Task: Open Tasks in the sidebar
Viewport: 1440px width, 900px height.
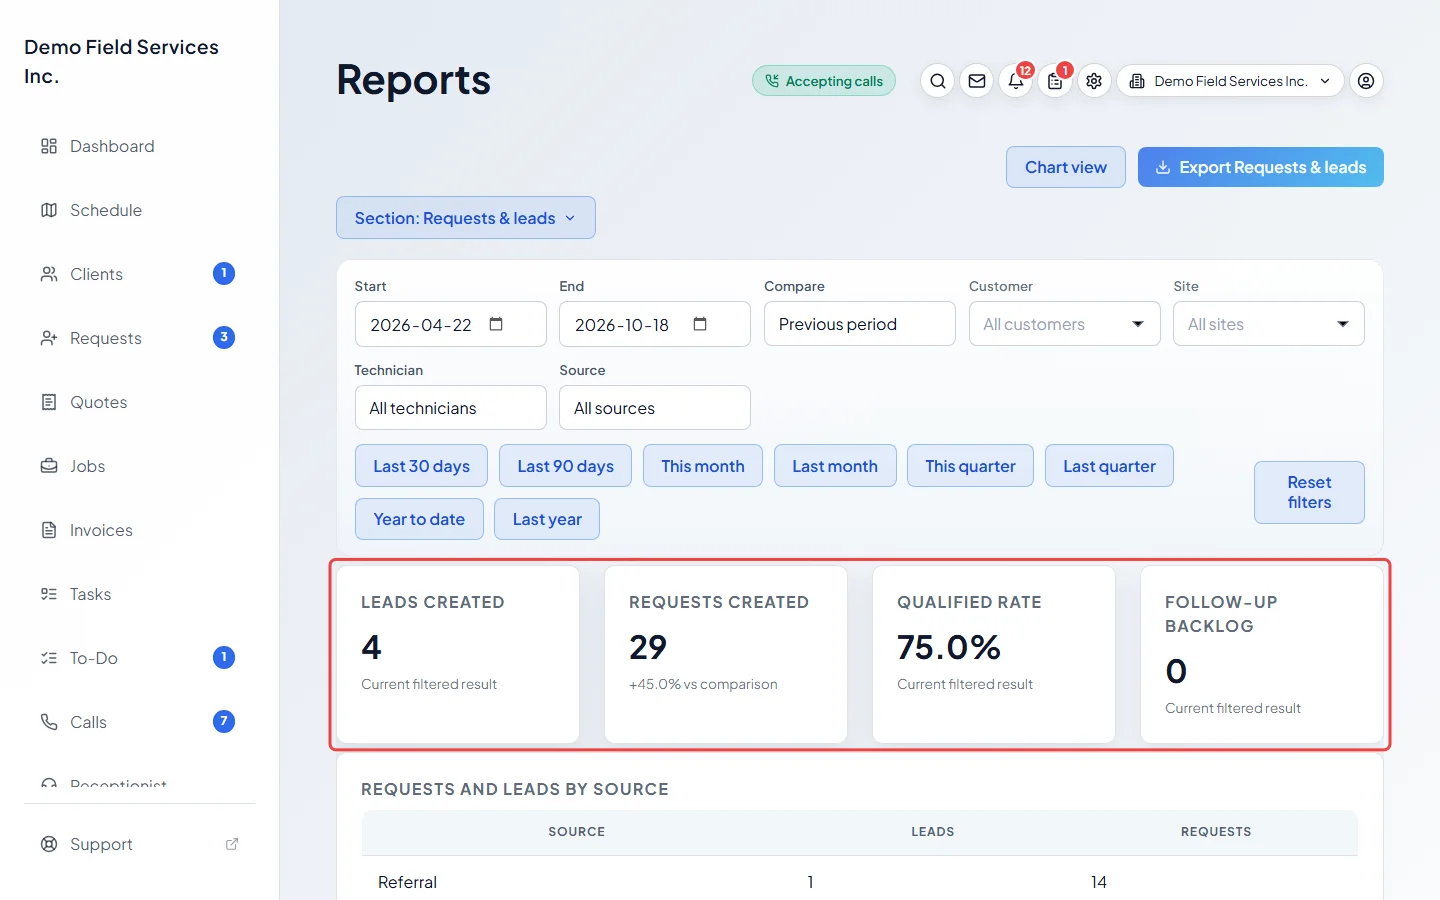Action: click(x=140, y=594)
